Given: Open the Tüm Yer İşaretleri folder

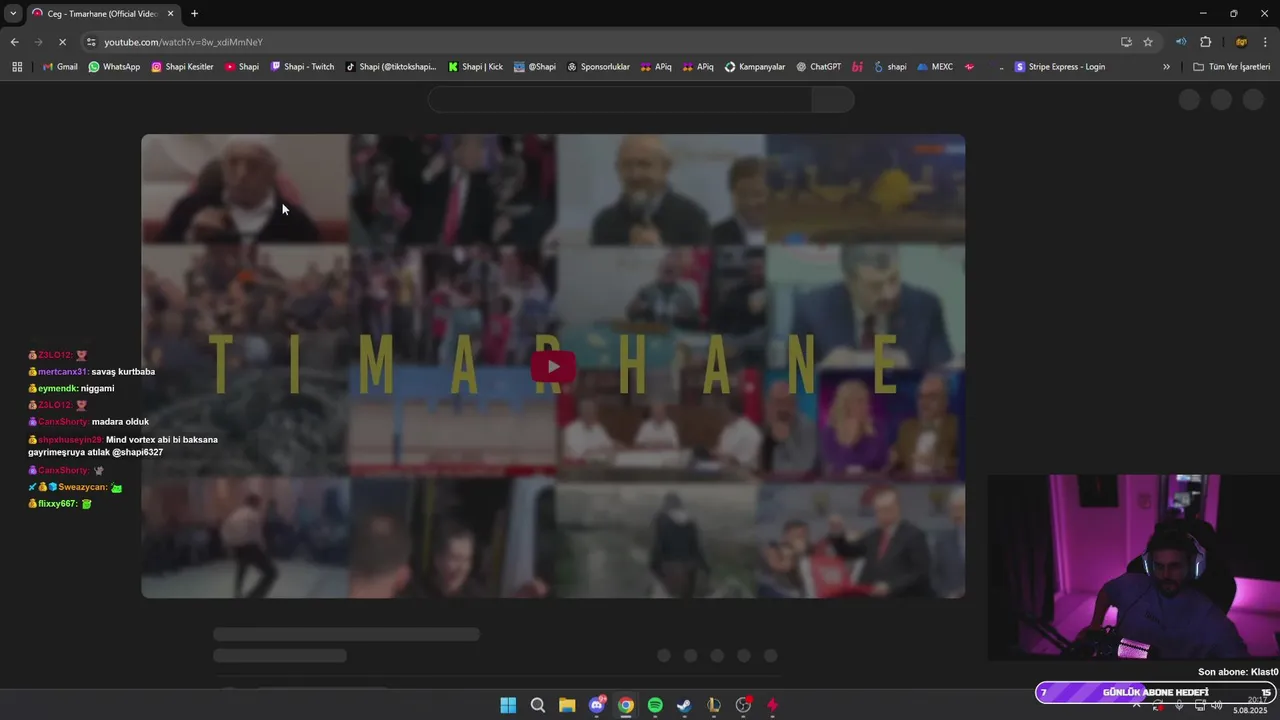Looking at the screenshot, I should 1232,67.
